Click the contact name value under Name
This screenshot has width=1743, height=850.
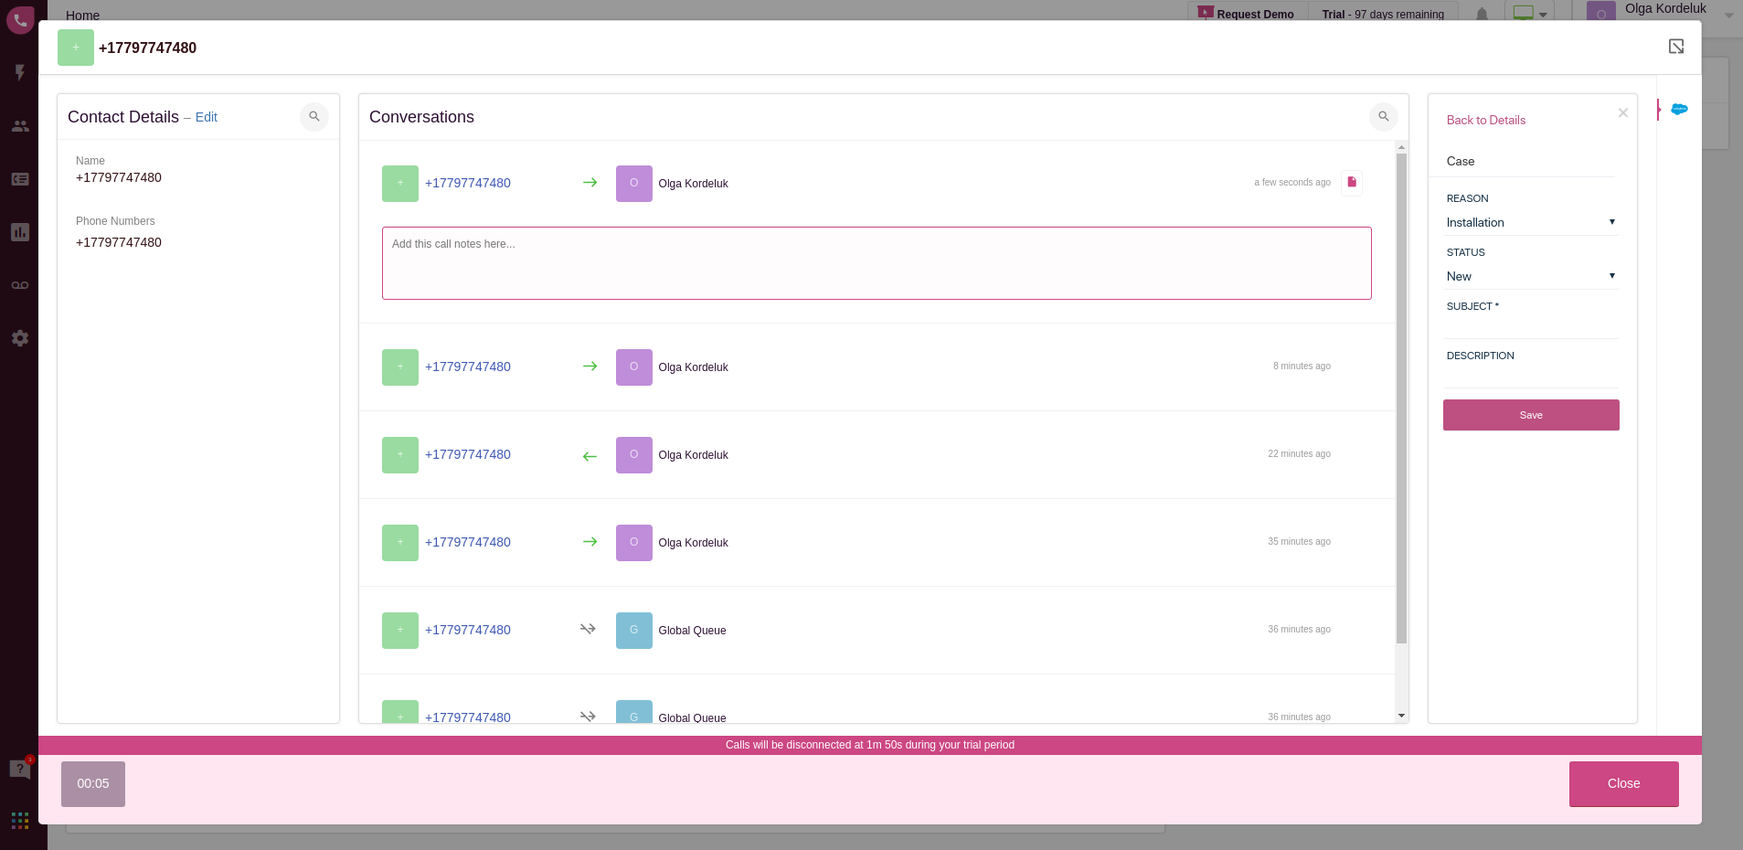click(x=118, y=178)
